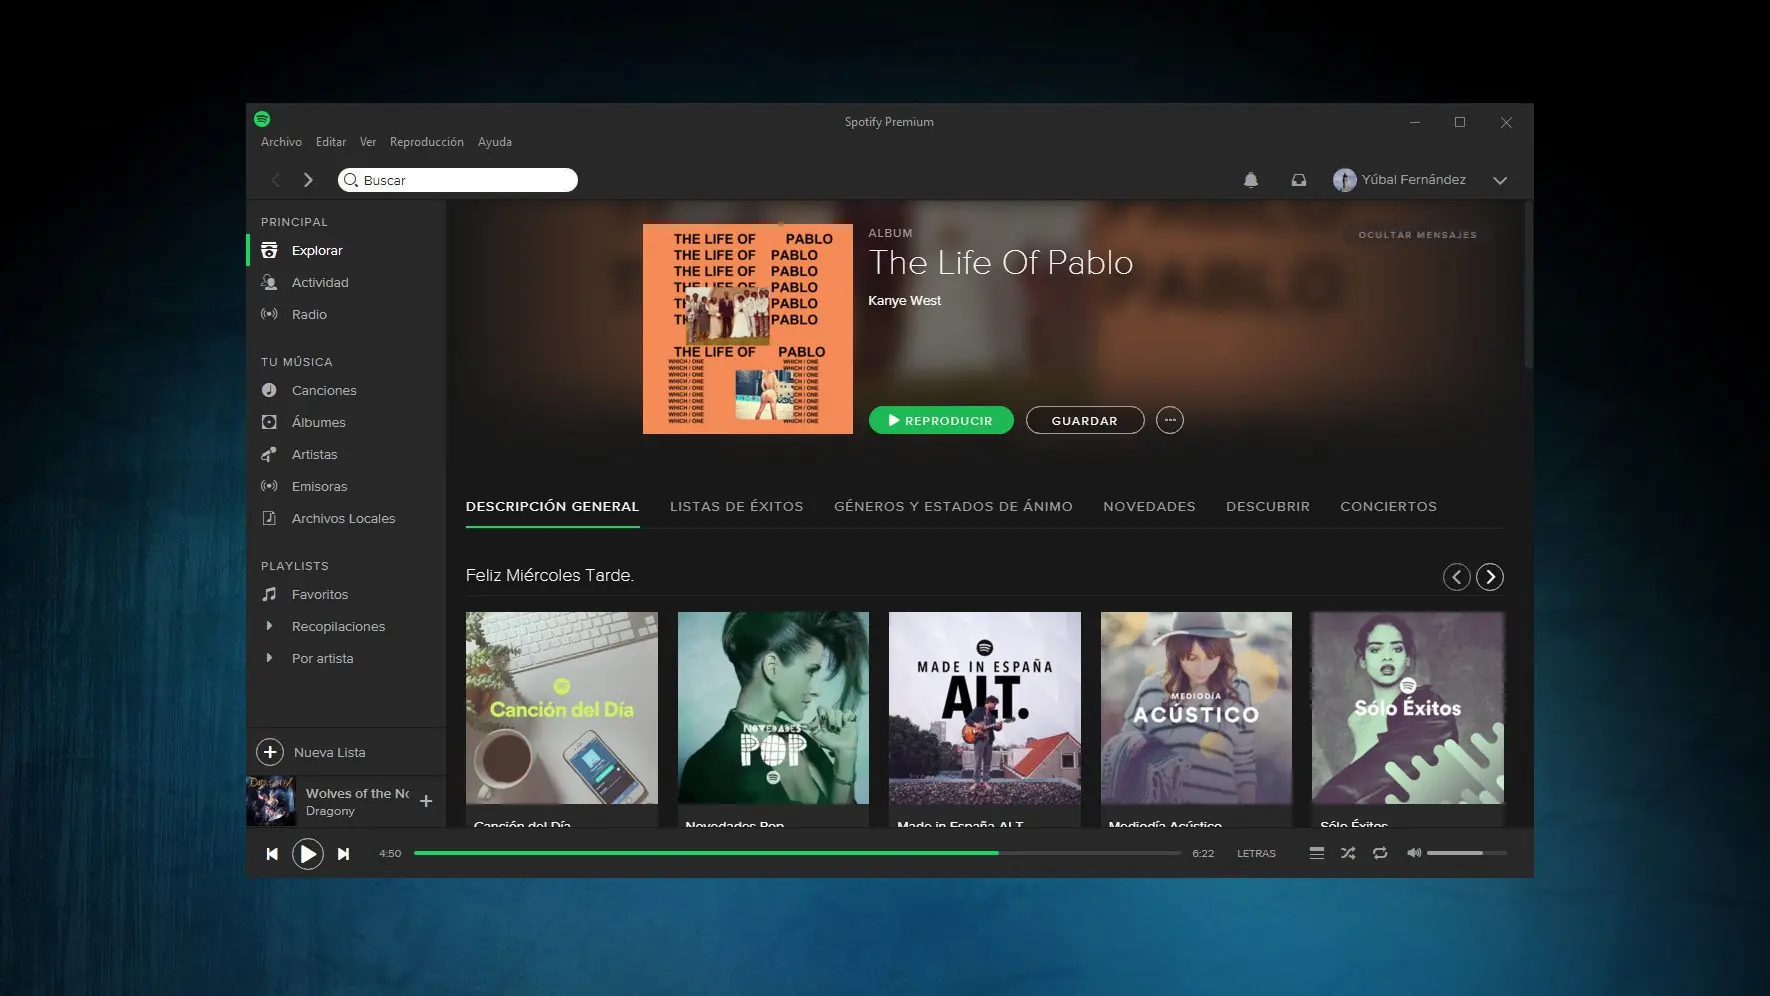Viewport: 1770px width, 996px height.
Task: Mute the volume speaker icon
Action: point(1414,853)
